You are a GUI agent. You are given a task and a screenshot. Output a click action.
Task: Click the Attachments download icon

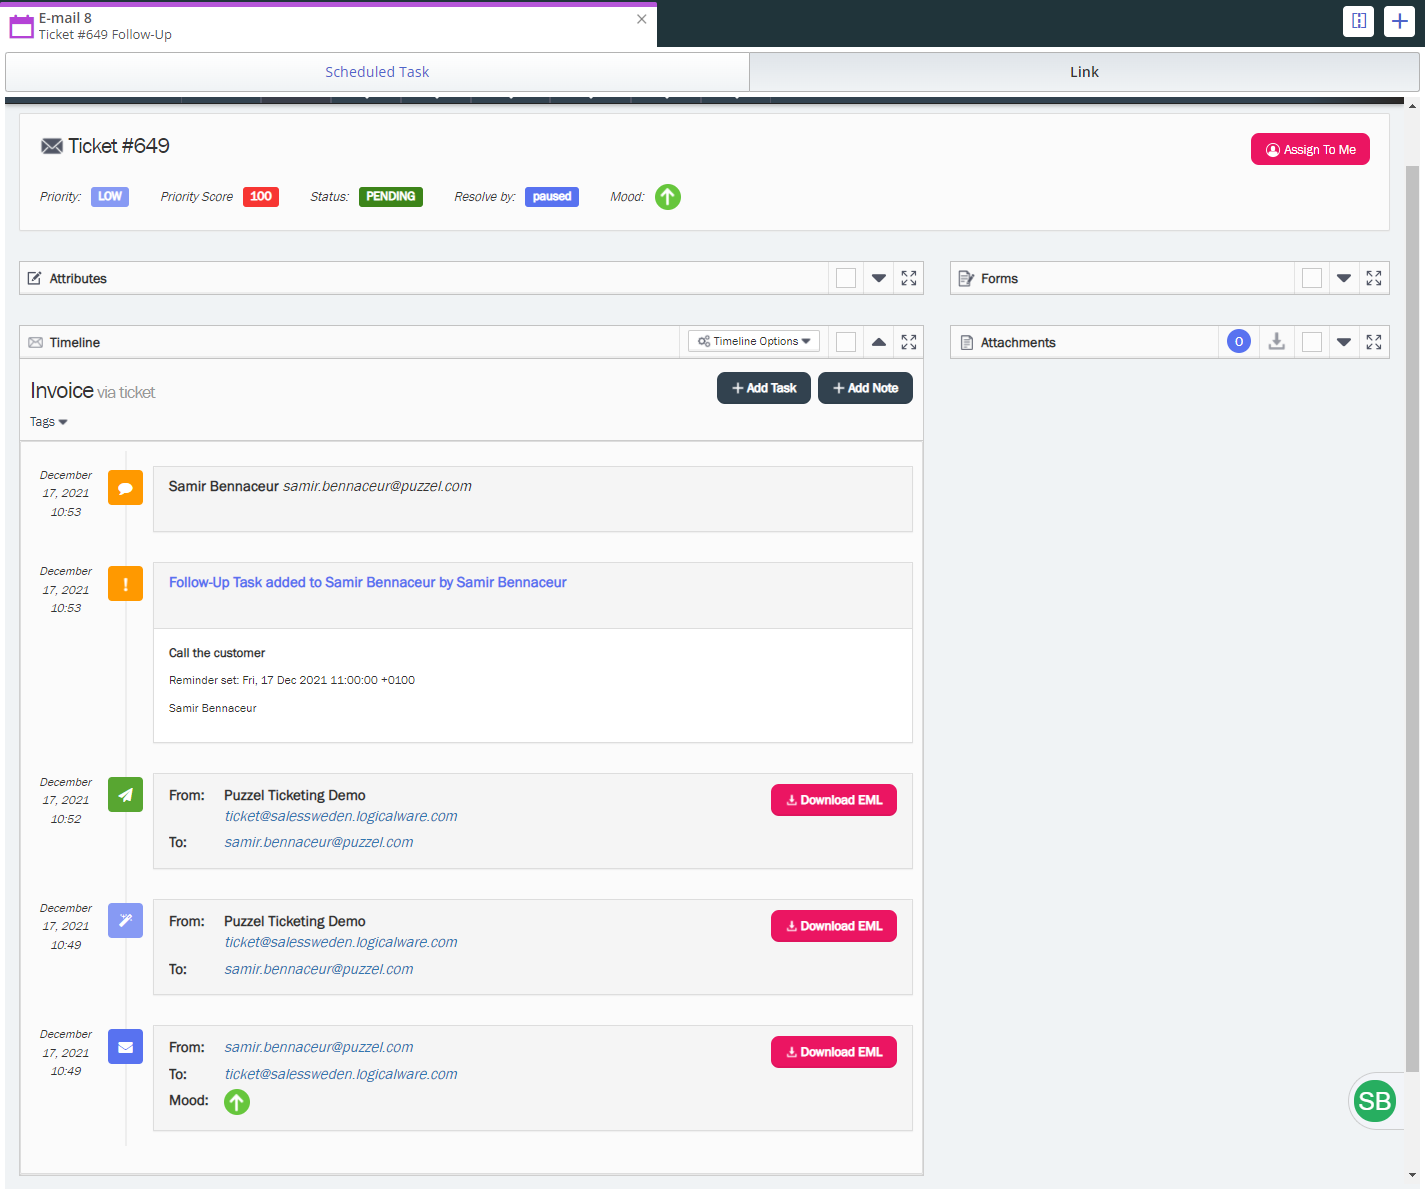1276,342
